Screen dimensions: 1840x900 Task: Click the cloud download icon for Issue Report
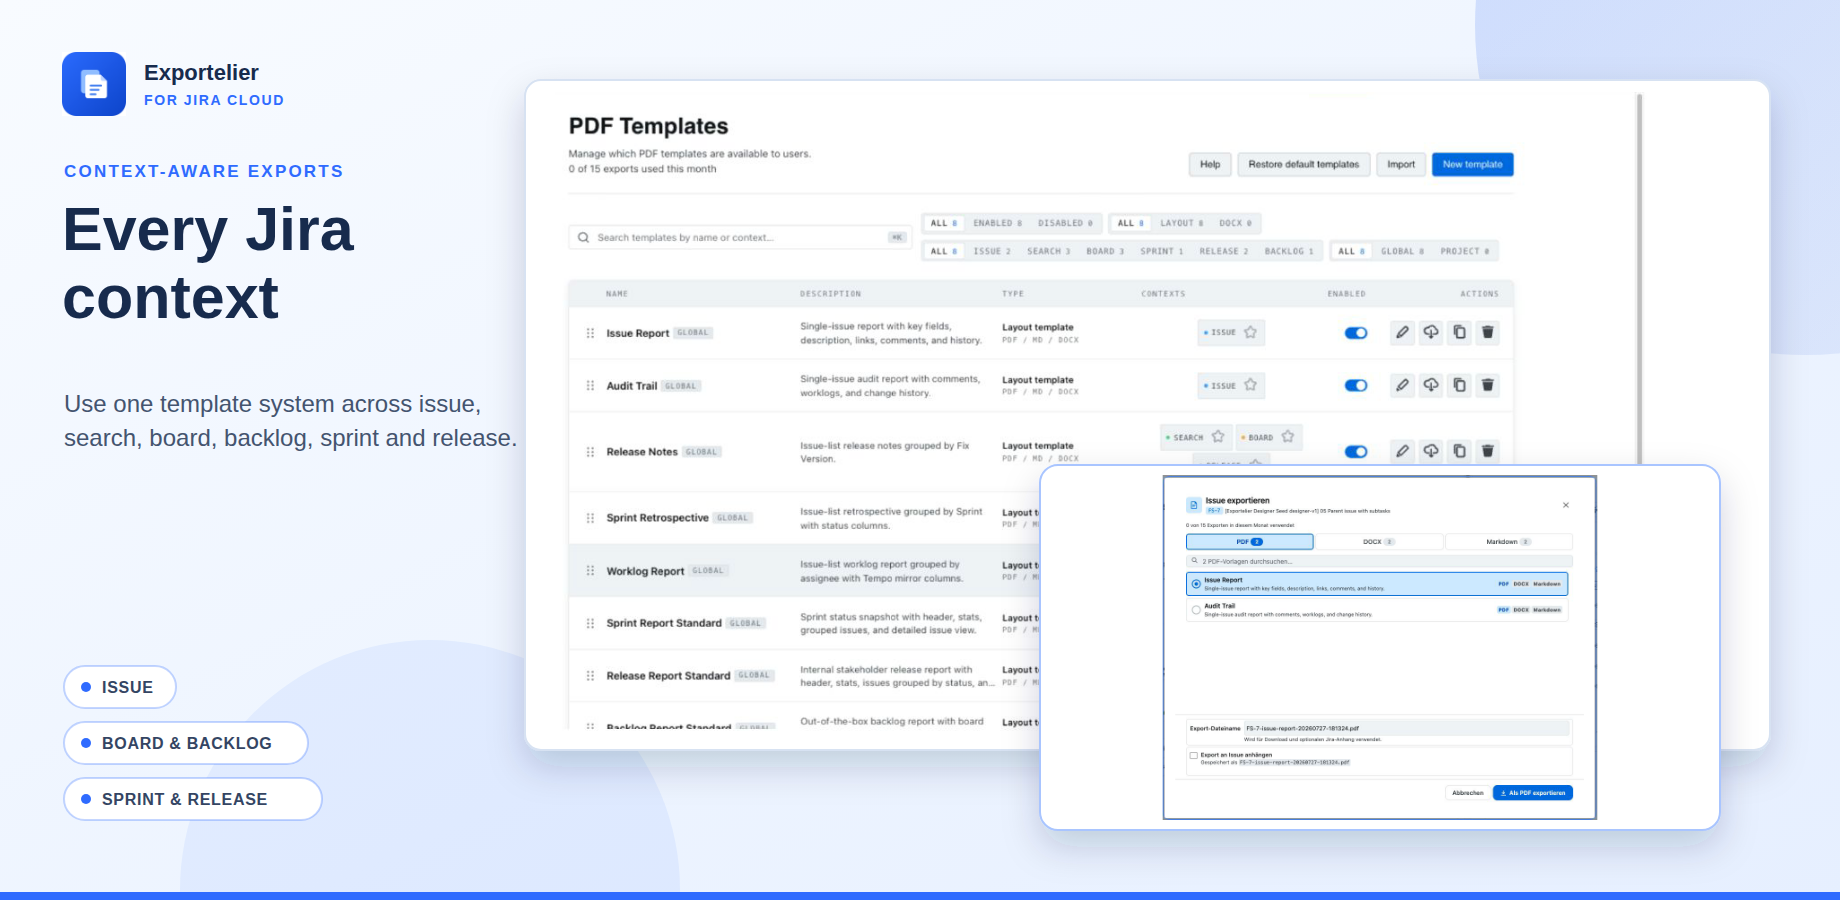pyautogui.click(x=1431, y=333)
